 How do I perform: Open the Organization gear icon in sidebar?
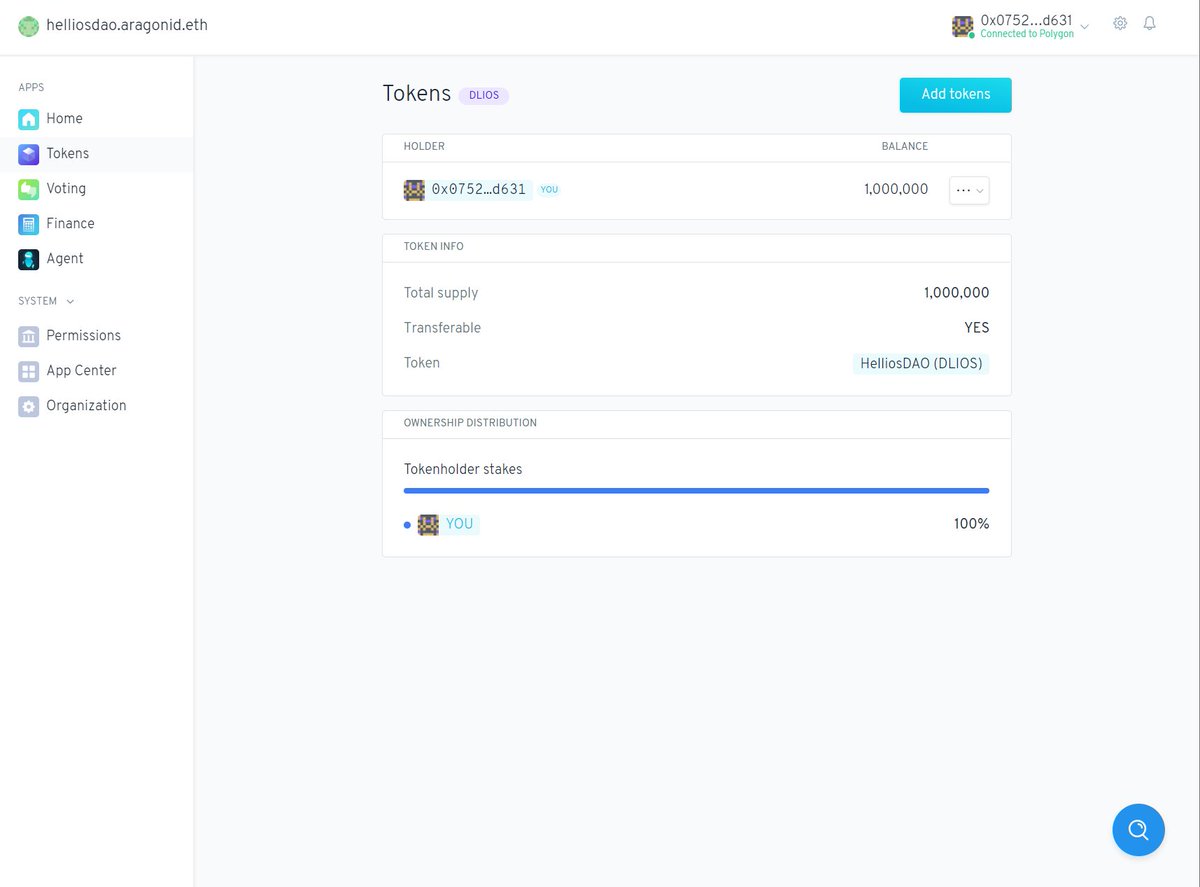click(x=28, y=406)
